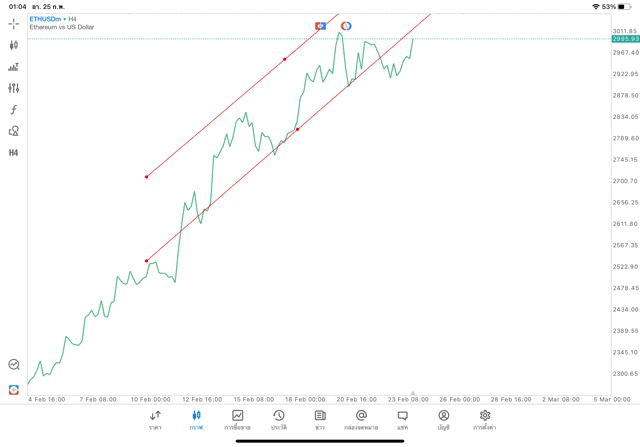Open the chart trade levels icon

coord(14,67)
